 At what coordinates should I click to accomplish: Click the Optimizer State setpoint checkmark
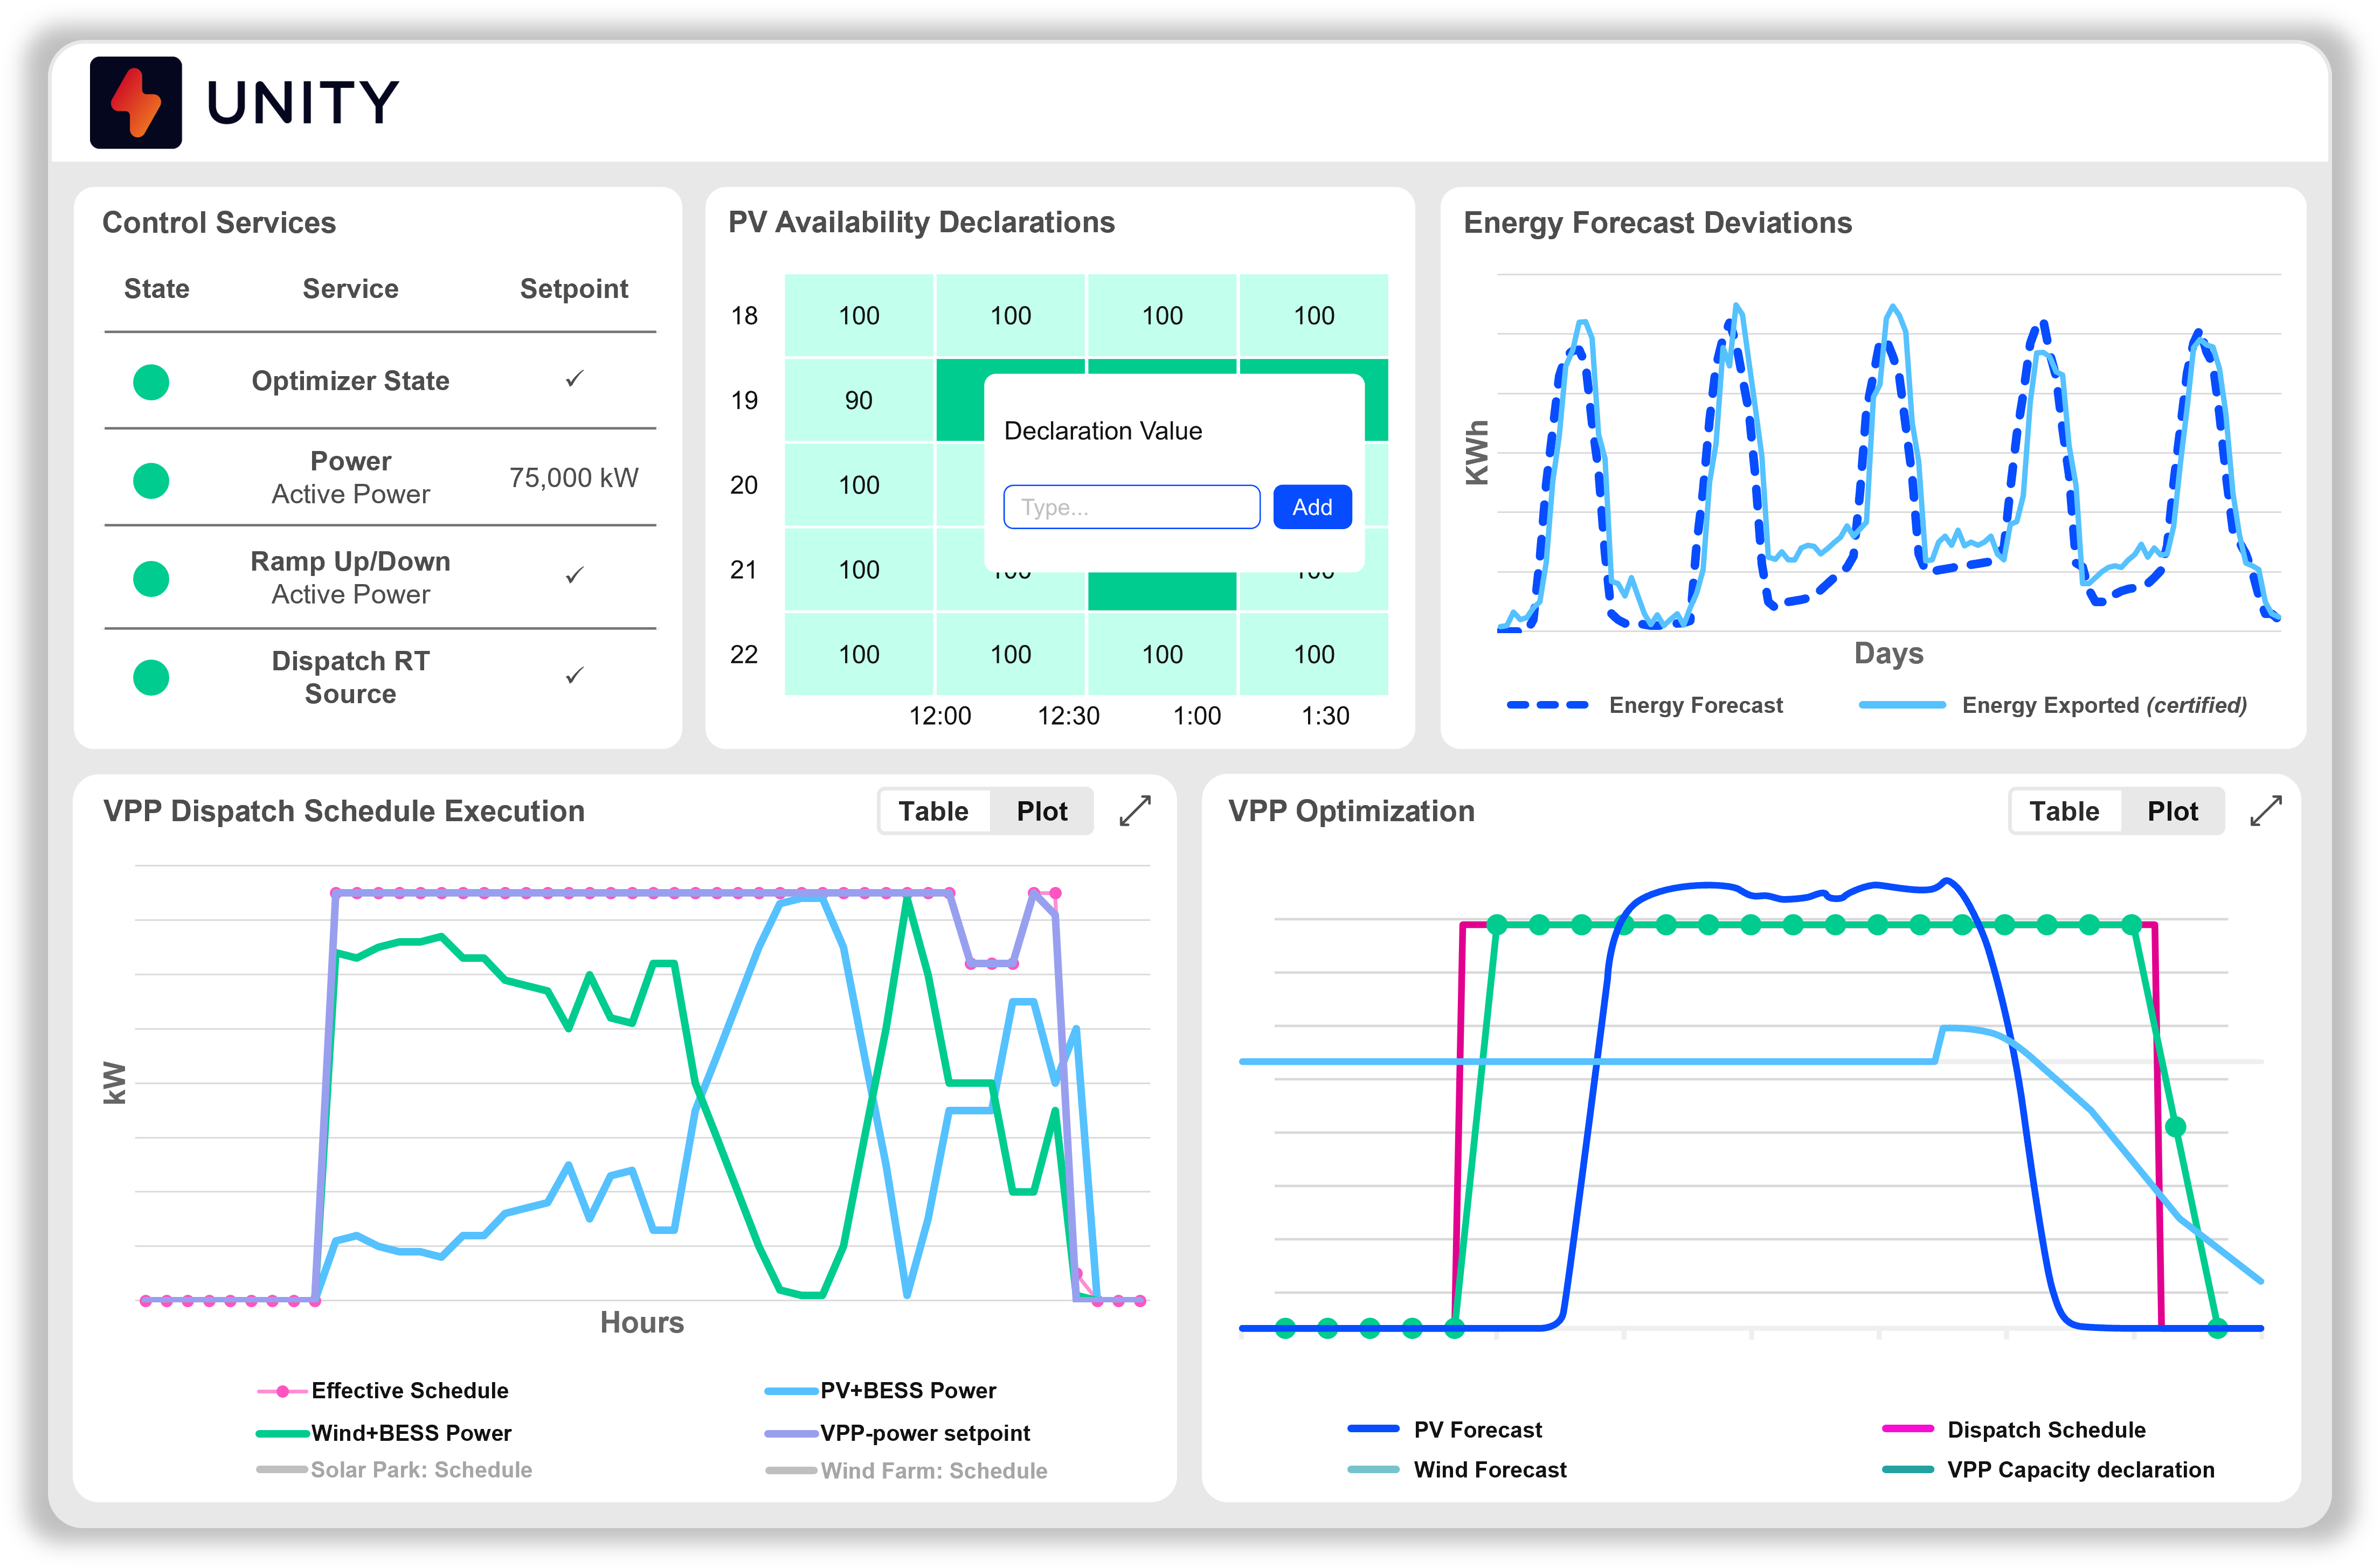pos(573,379)
